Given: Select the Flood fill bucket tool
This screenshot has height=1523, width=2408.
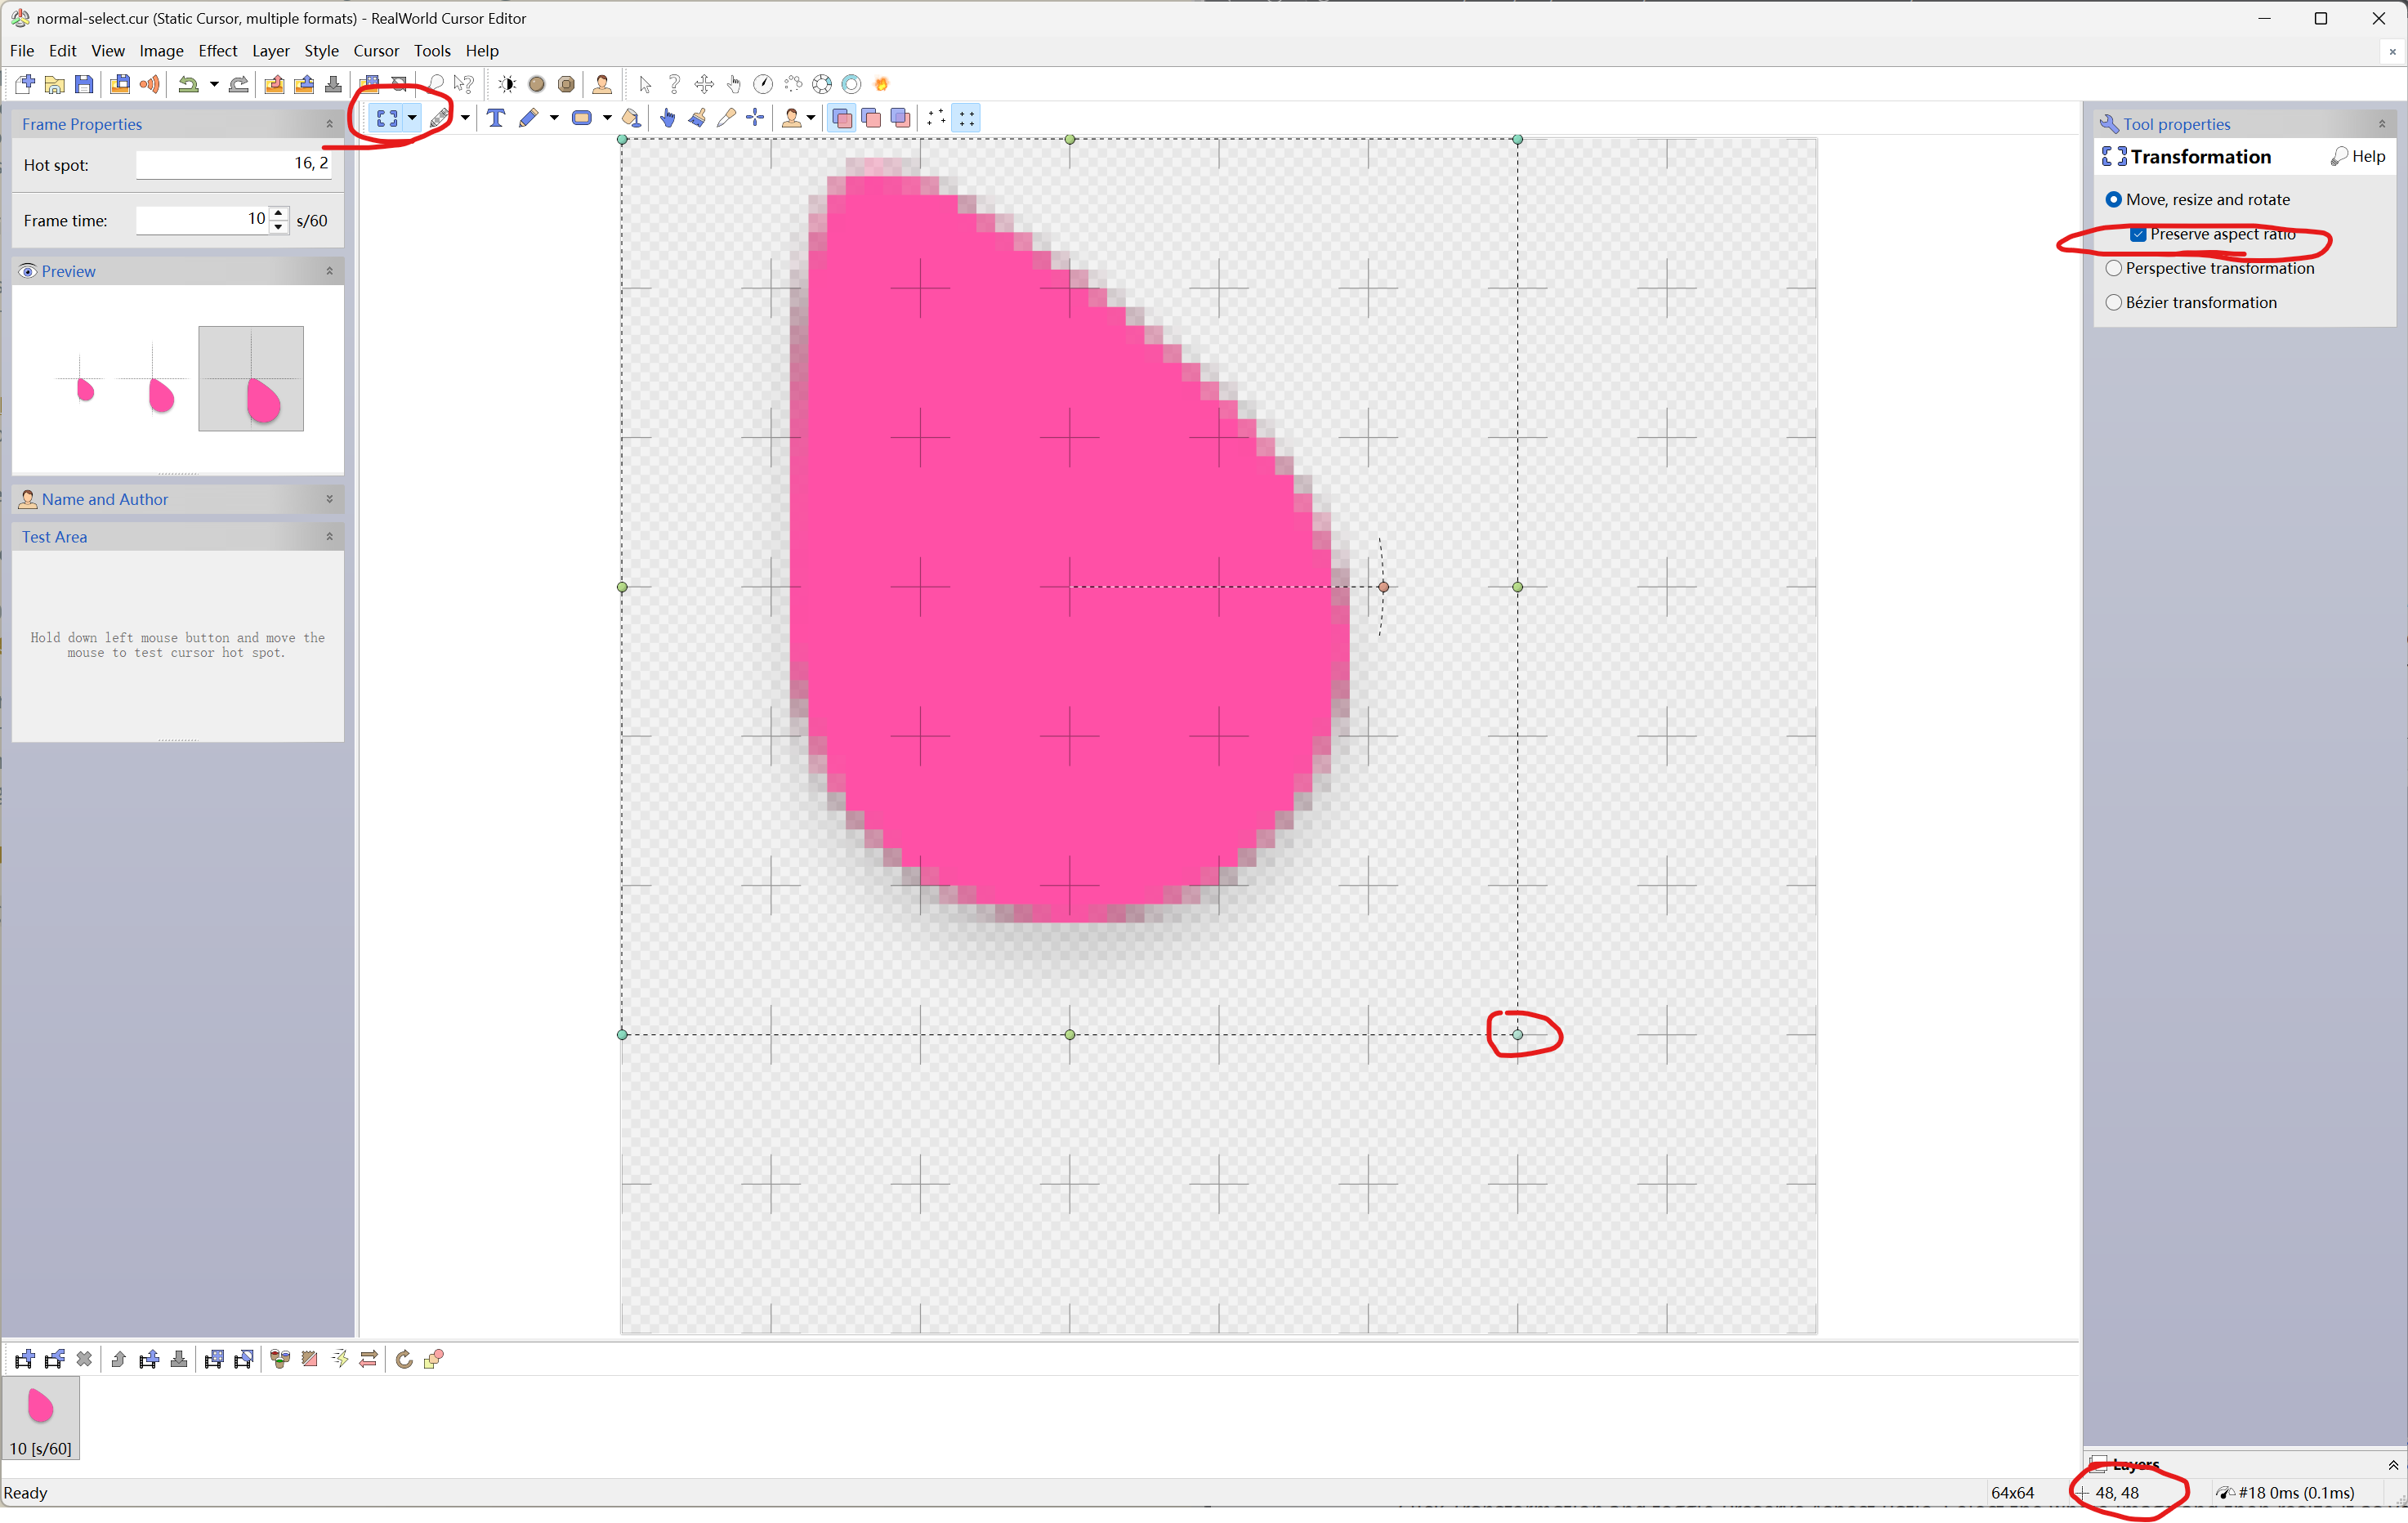Looking at the screenshot, I should point(631,118).
